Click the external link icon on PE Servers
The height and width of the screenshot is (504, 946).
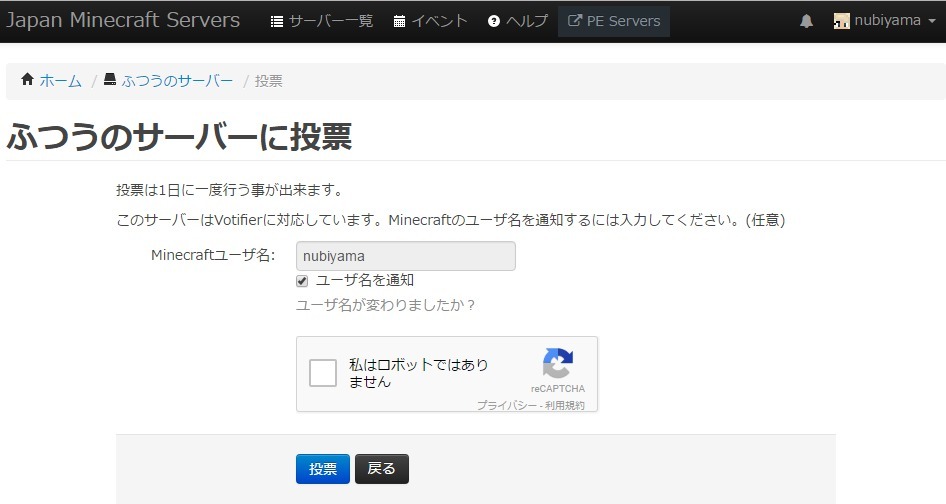tap(575, 21)
